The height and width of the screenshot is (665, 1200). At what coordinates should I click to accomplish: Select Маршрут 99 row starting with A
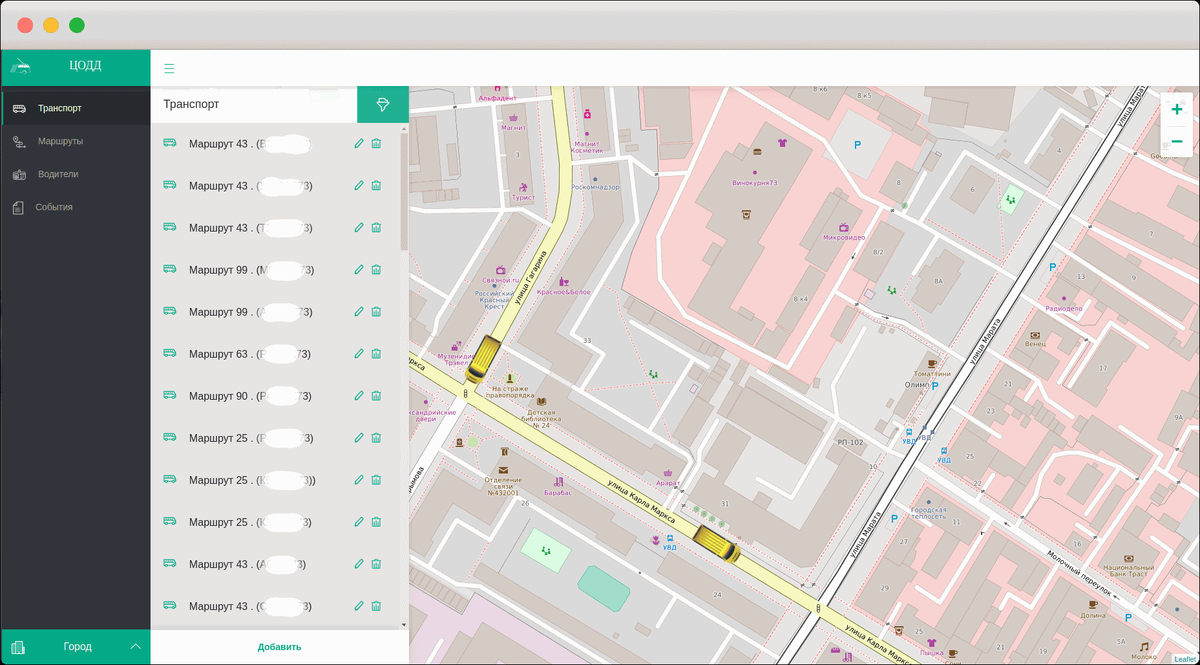tap(252, 312)
